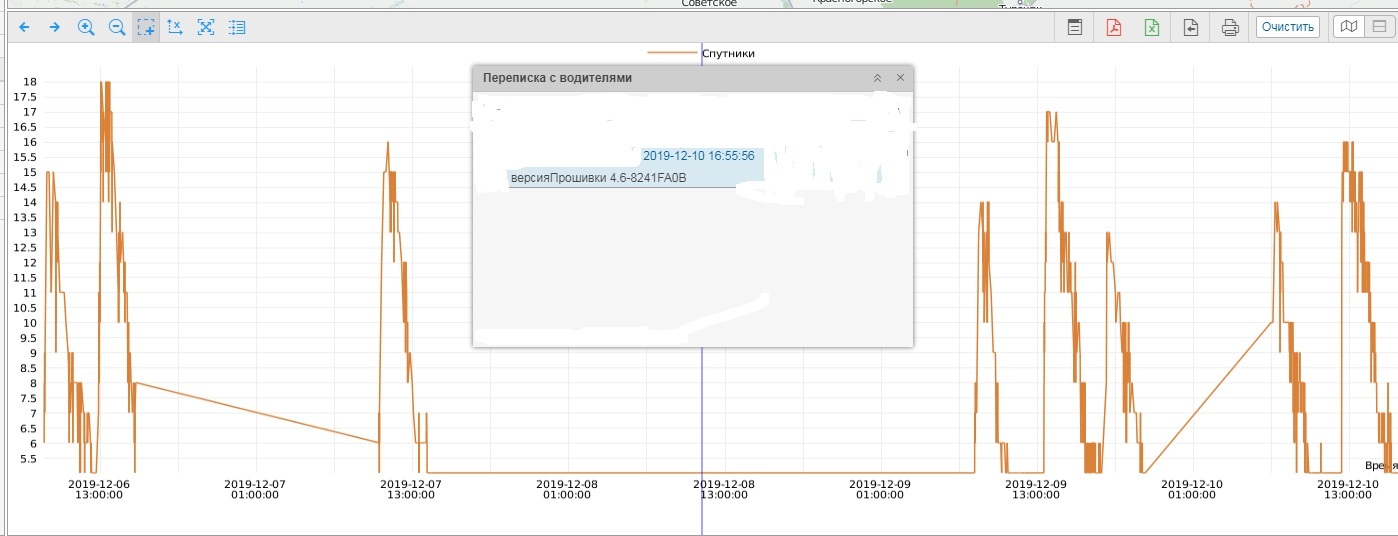
Task: Export the chart to PDF
Action: [1114, 27]
